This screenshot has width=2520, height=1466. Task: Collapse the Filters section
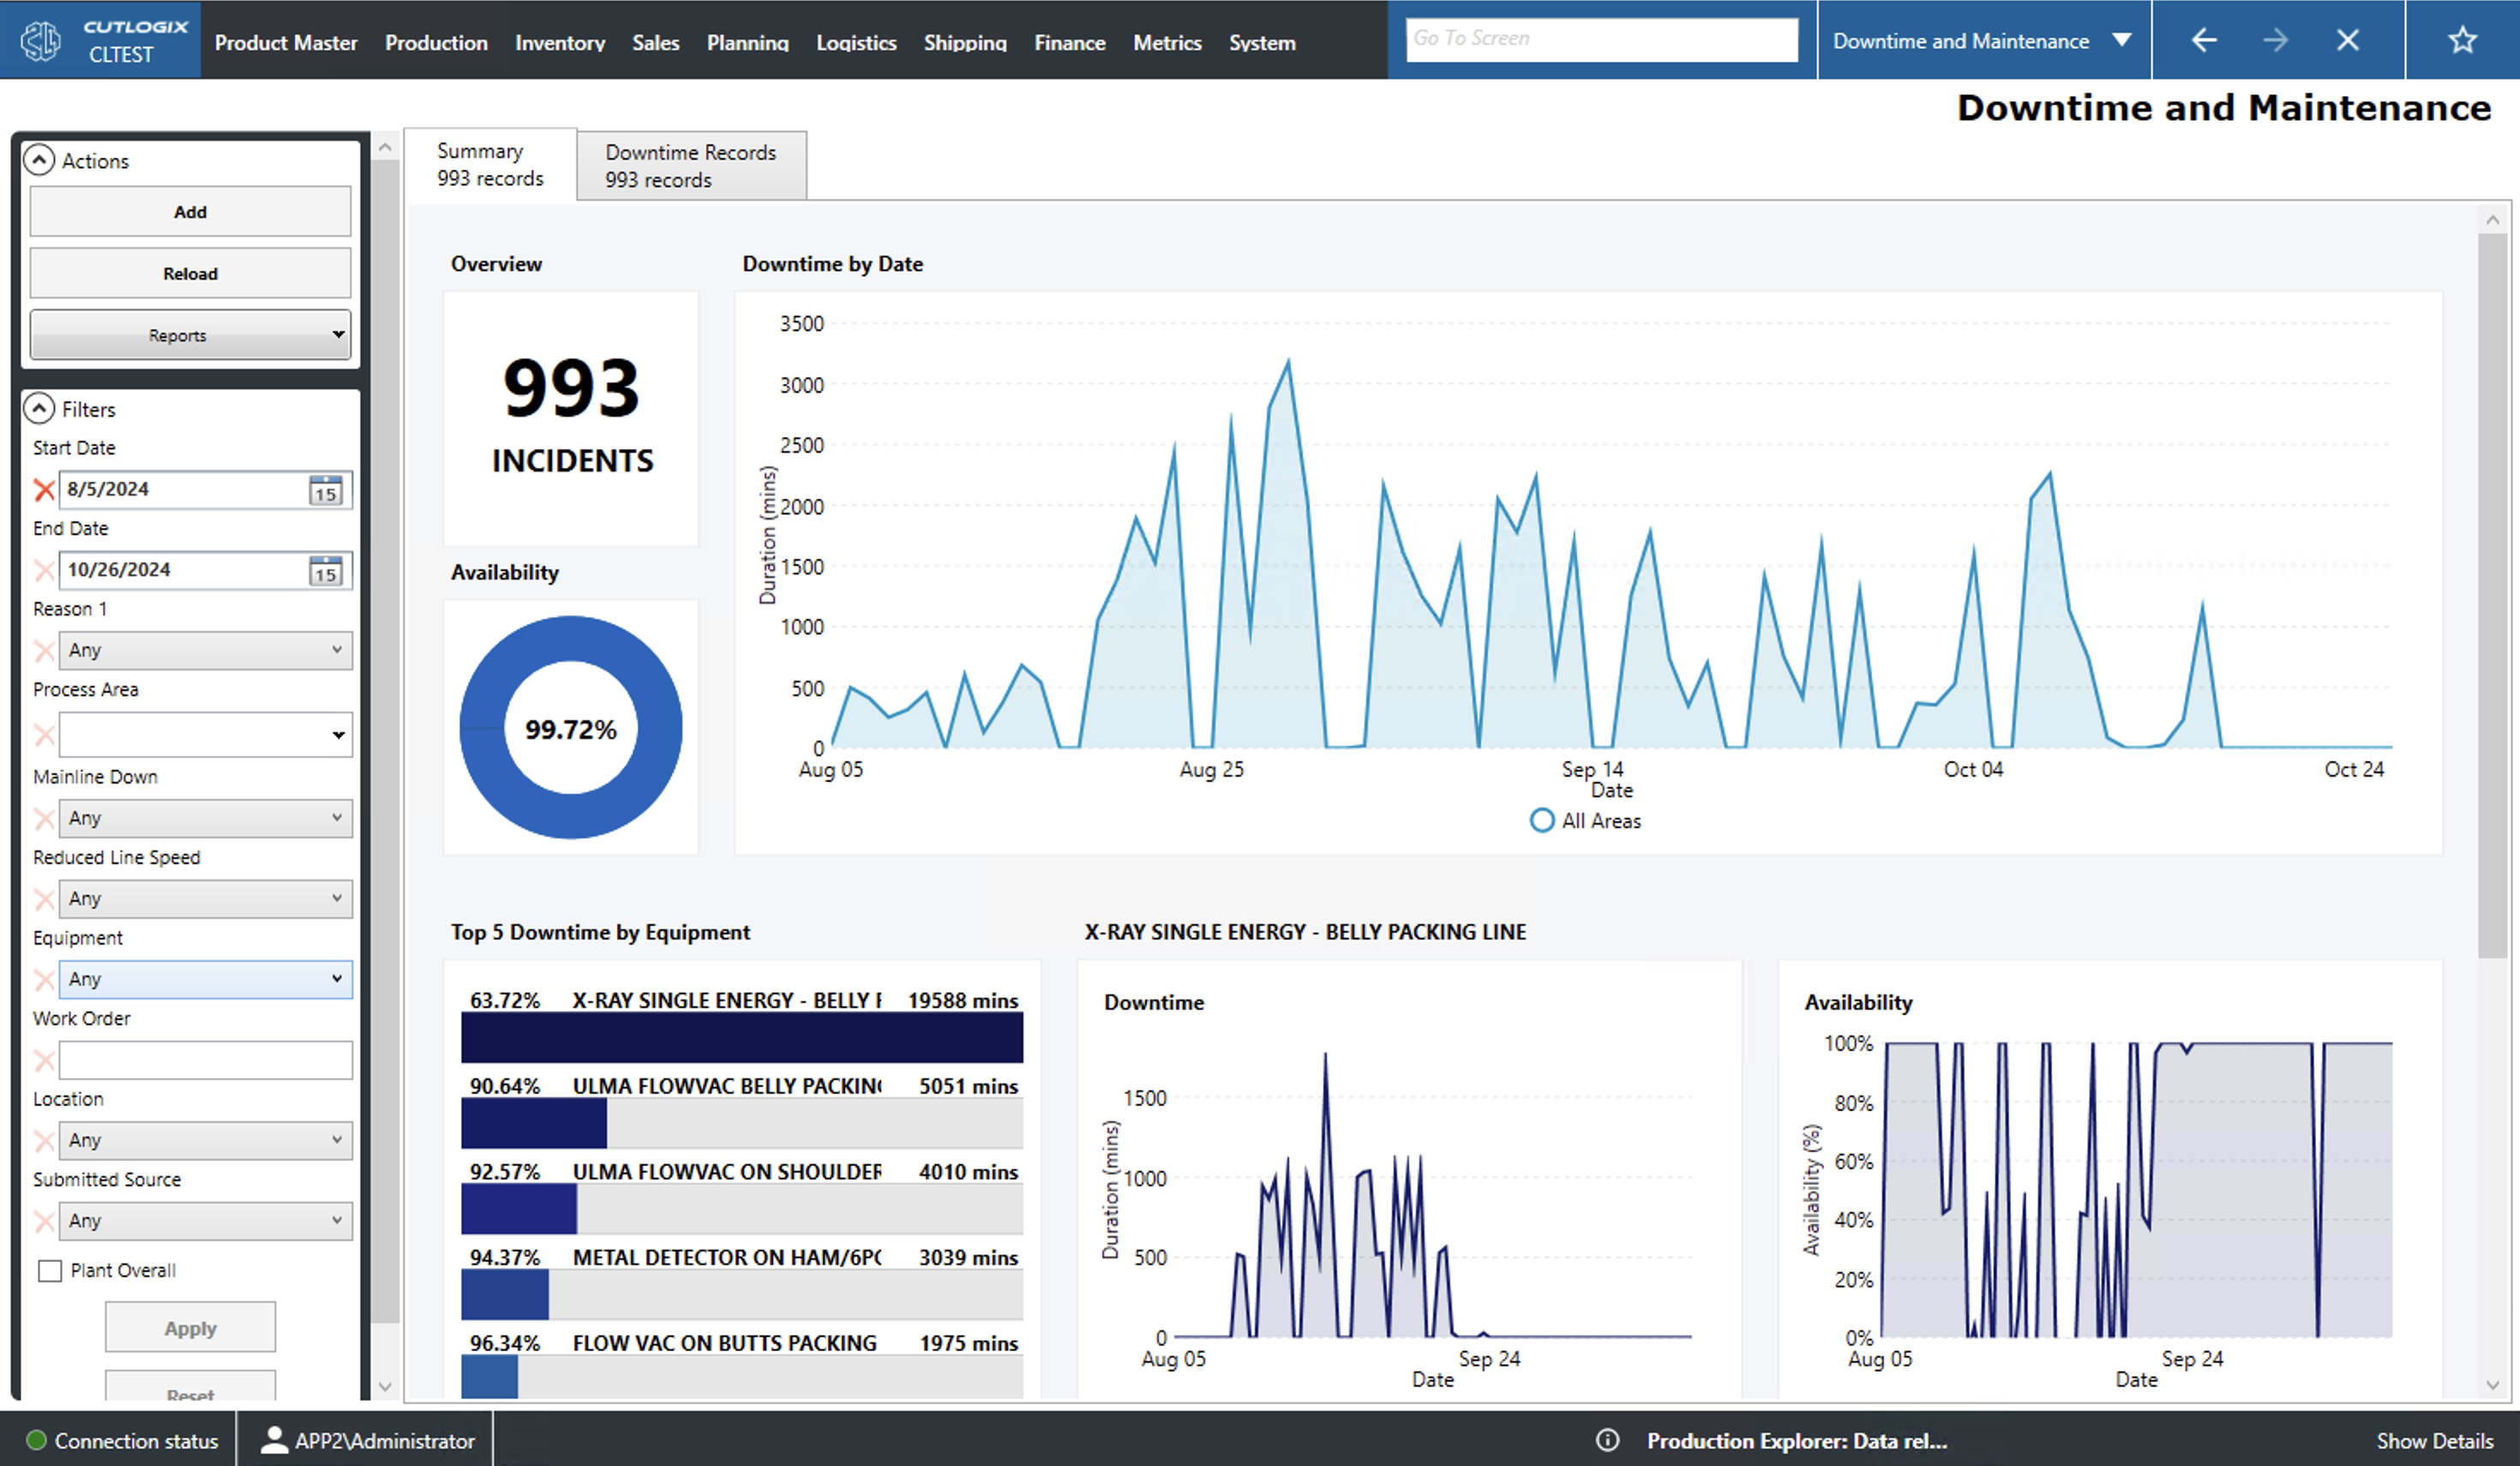click(39, 409)
